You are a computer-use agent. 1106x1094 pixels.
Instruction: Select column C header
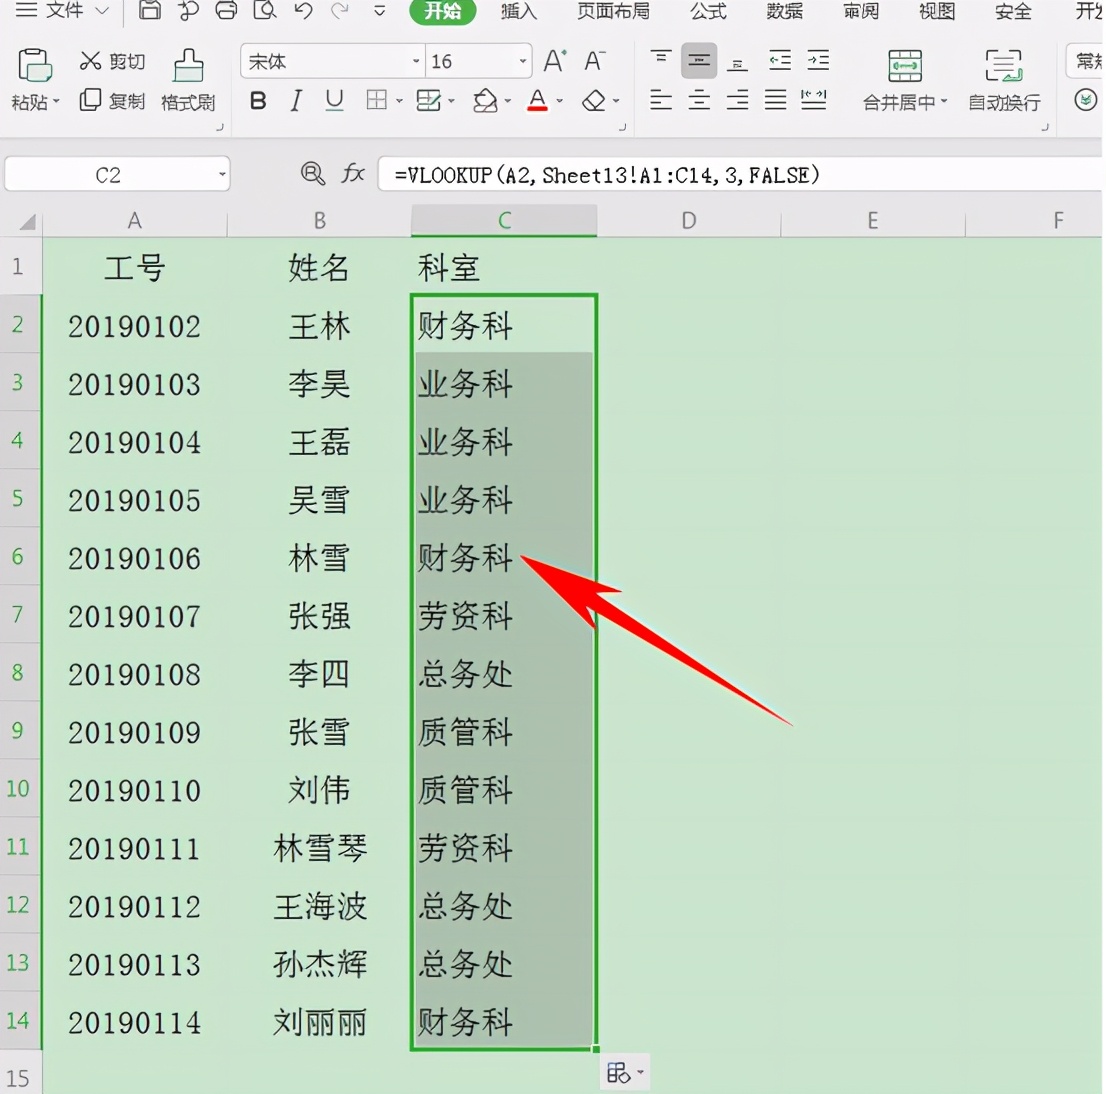tap(504, 221)
